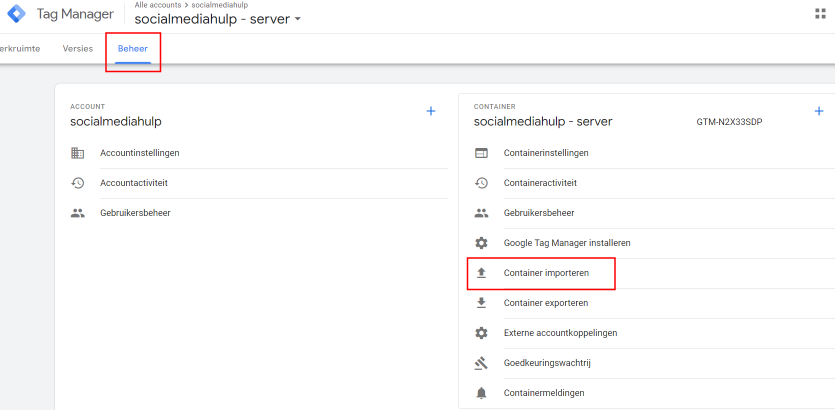
Task: Select the Beheer tab
Action: 133,48
